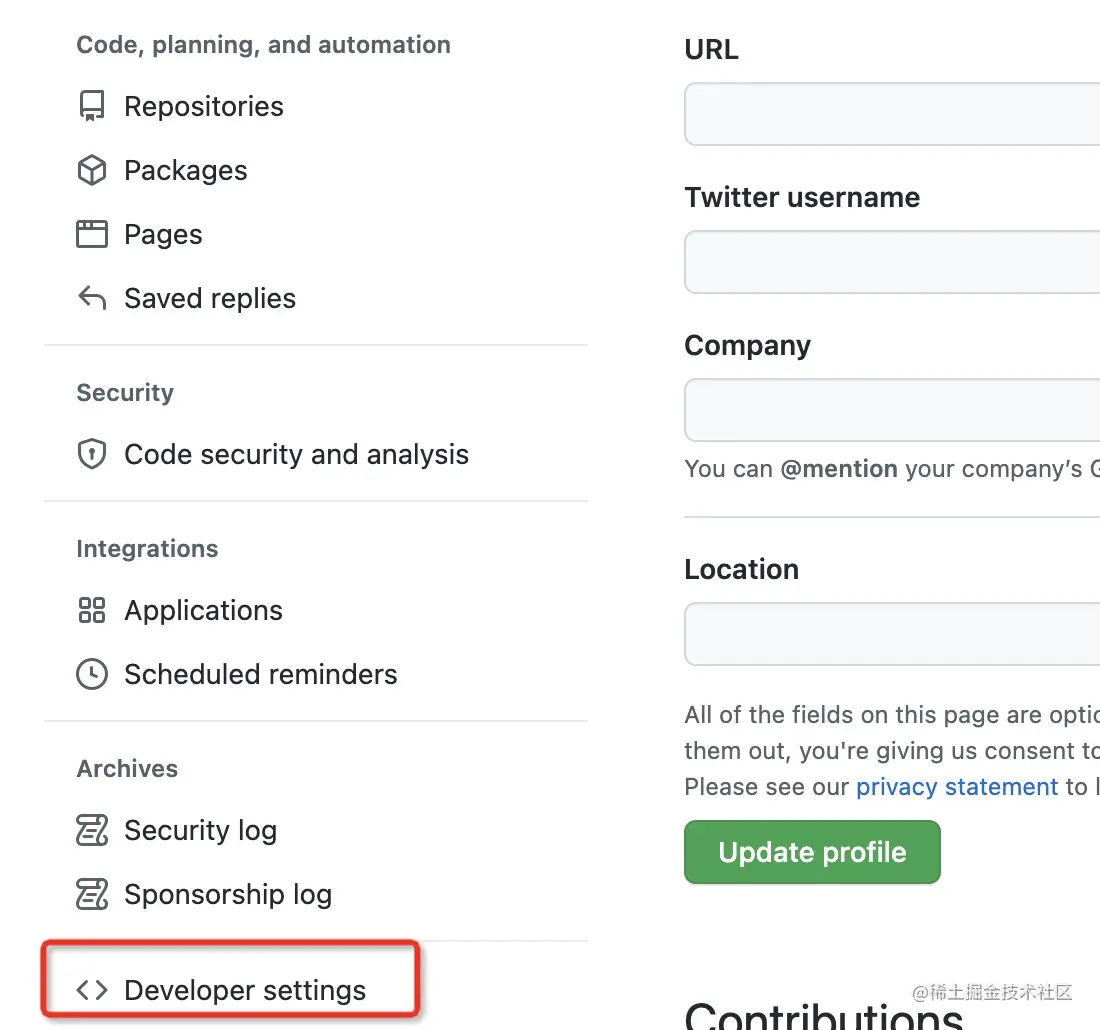1100x1030 pixels.
Task: Click the Sponsorship log icon
Action: click(x=92, y=894)
